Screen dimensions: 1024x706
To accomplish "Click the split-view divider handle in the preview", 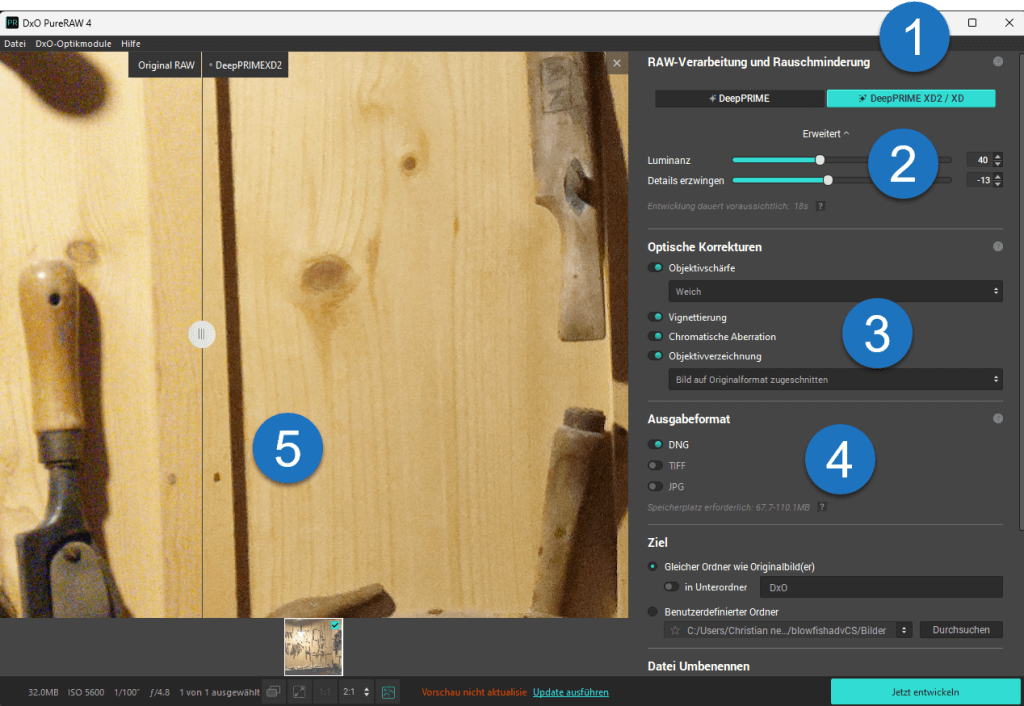I will point(202,334).
